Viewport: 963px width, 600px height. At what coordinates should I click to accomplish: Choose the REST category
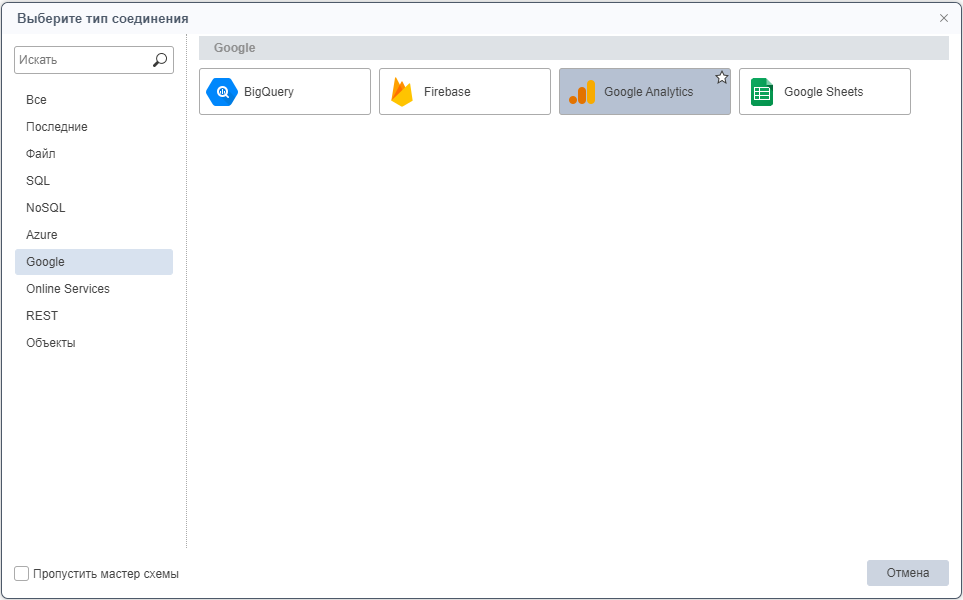tap(42, 316)
